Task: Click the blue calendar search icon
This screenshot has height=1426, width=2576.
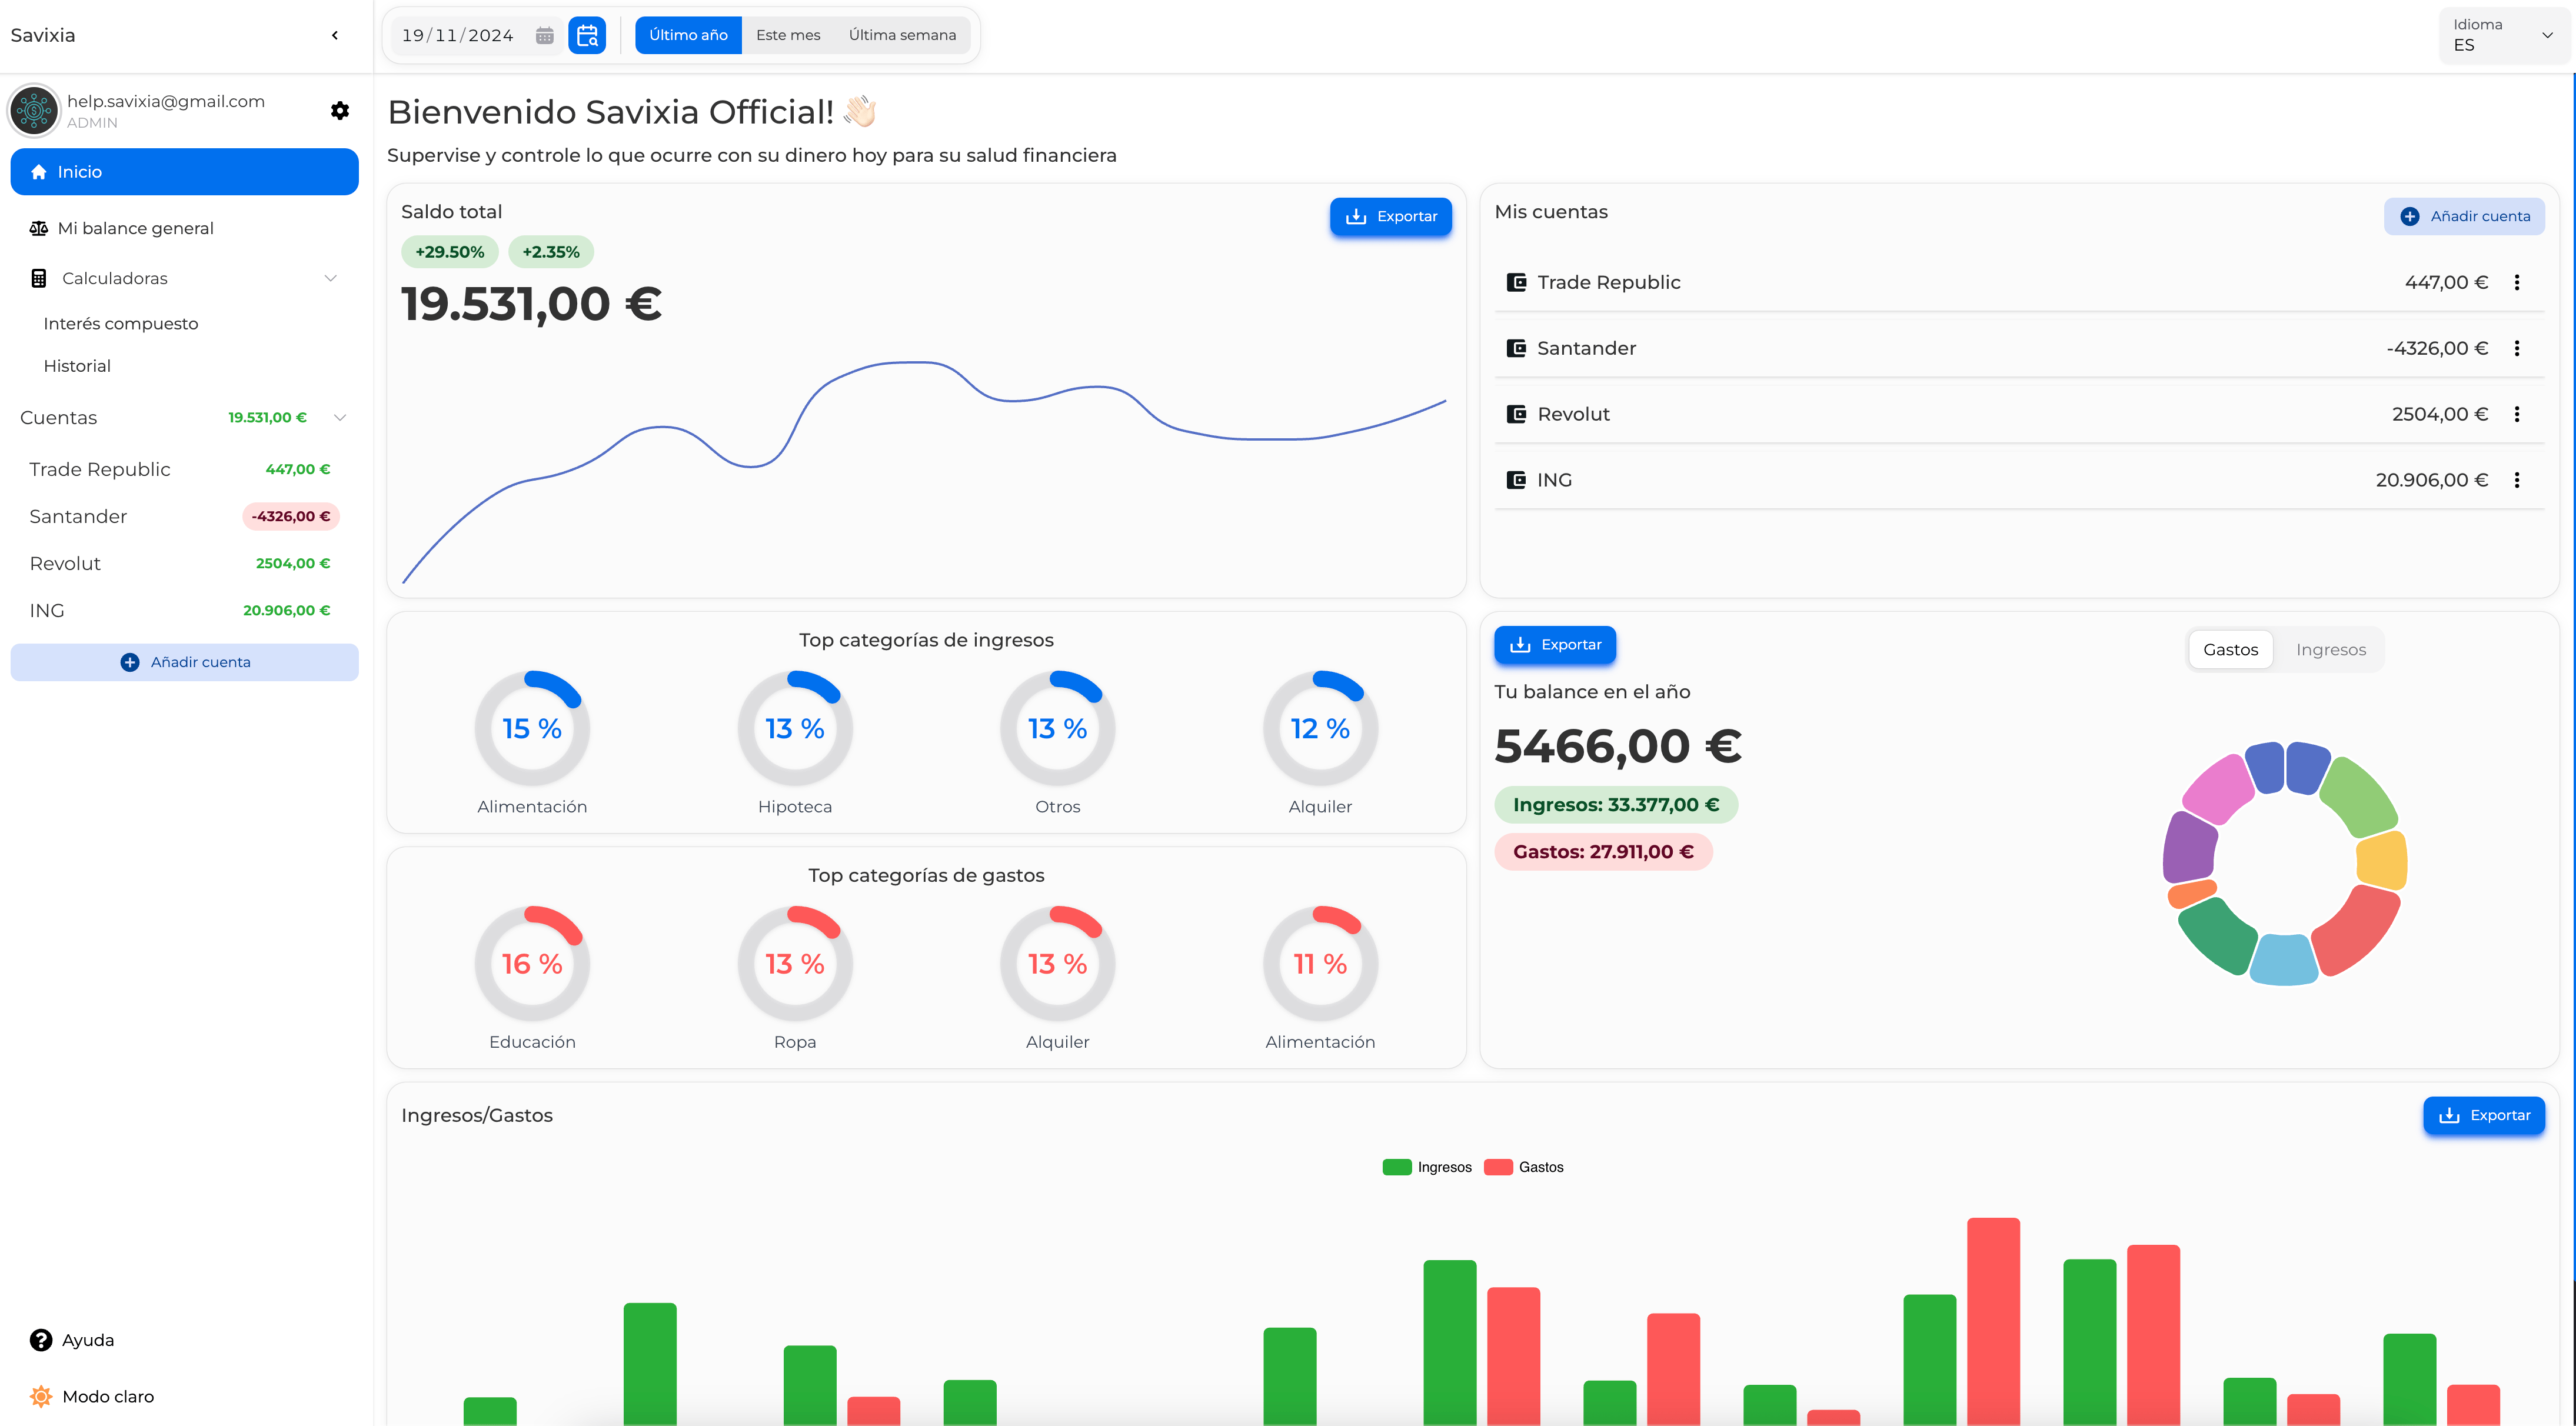Action: point(588,35)
